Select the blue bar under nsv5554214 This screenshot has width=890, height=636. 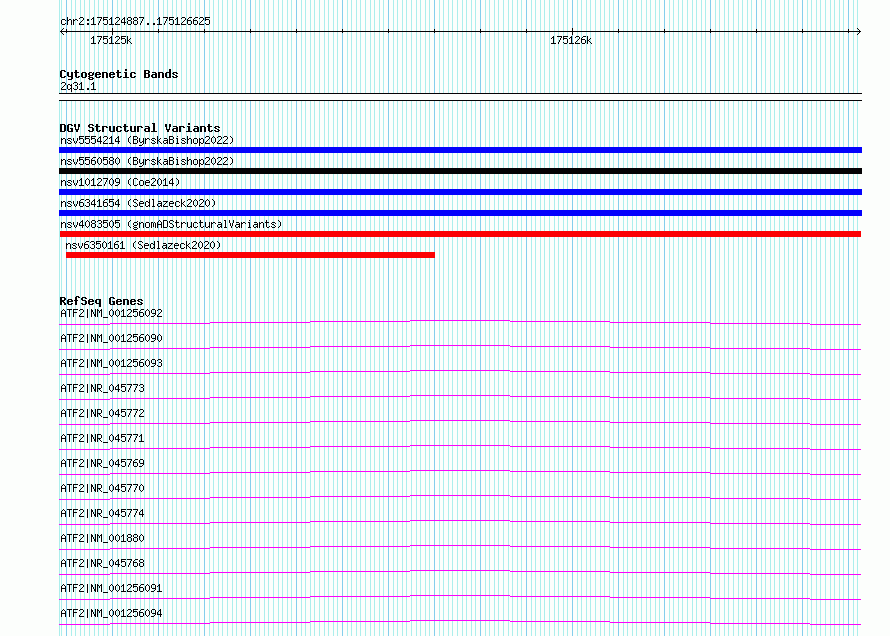pos(460,150)
